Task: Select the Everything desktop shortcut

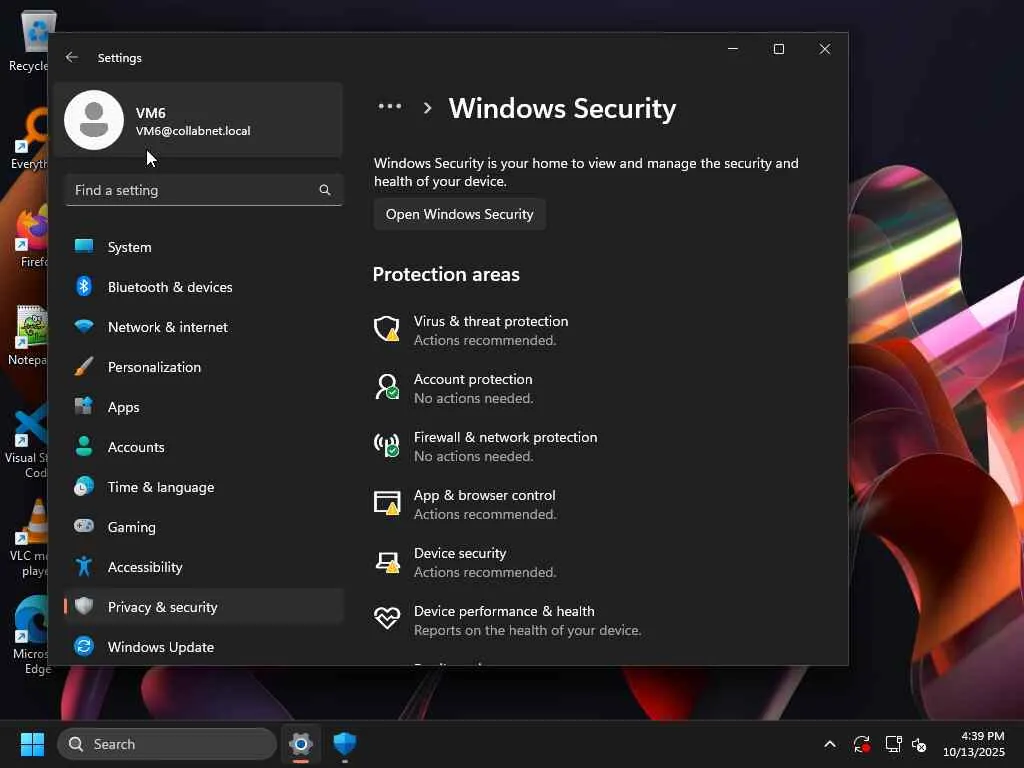Action: tap(29, 139)
